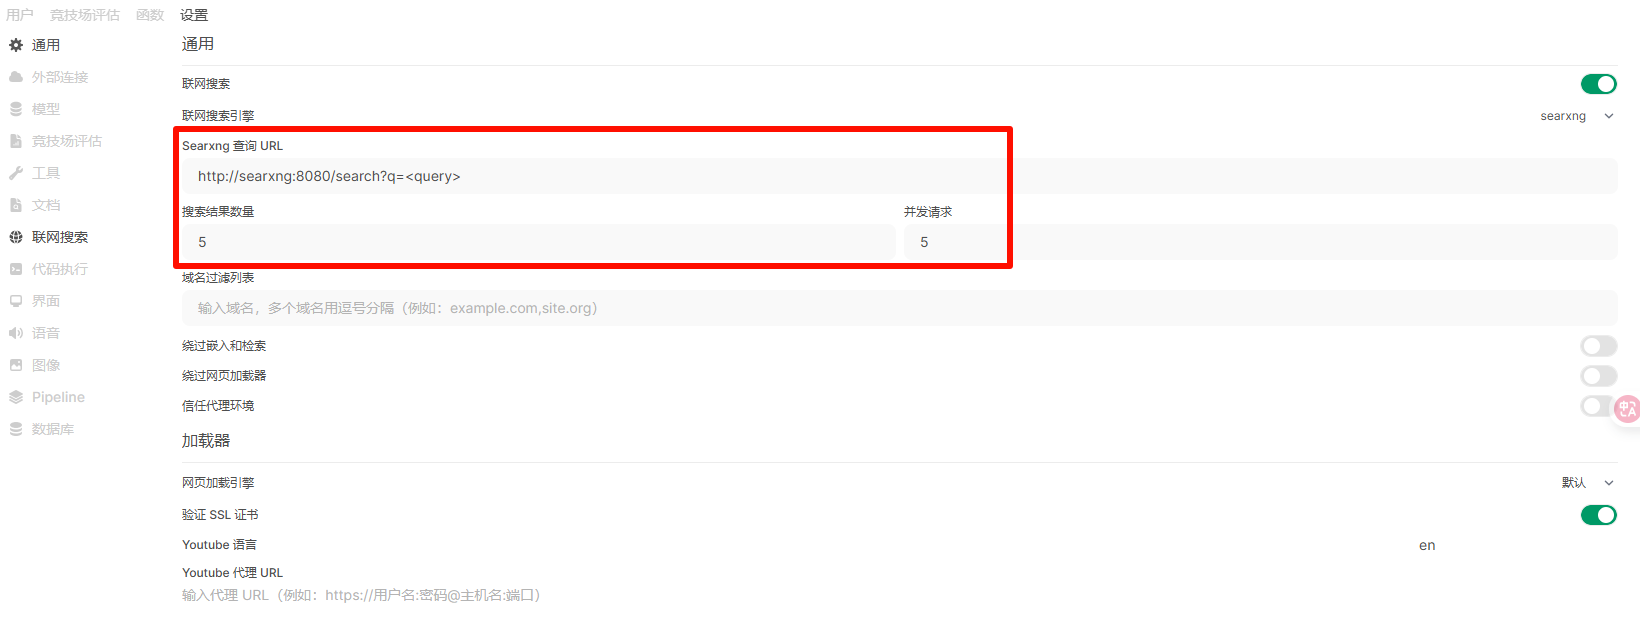The height and width of the screenshot is (633, 1640).
Task: Open the 图像 settings section
Action: [46, 365]
